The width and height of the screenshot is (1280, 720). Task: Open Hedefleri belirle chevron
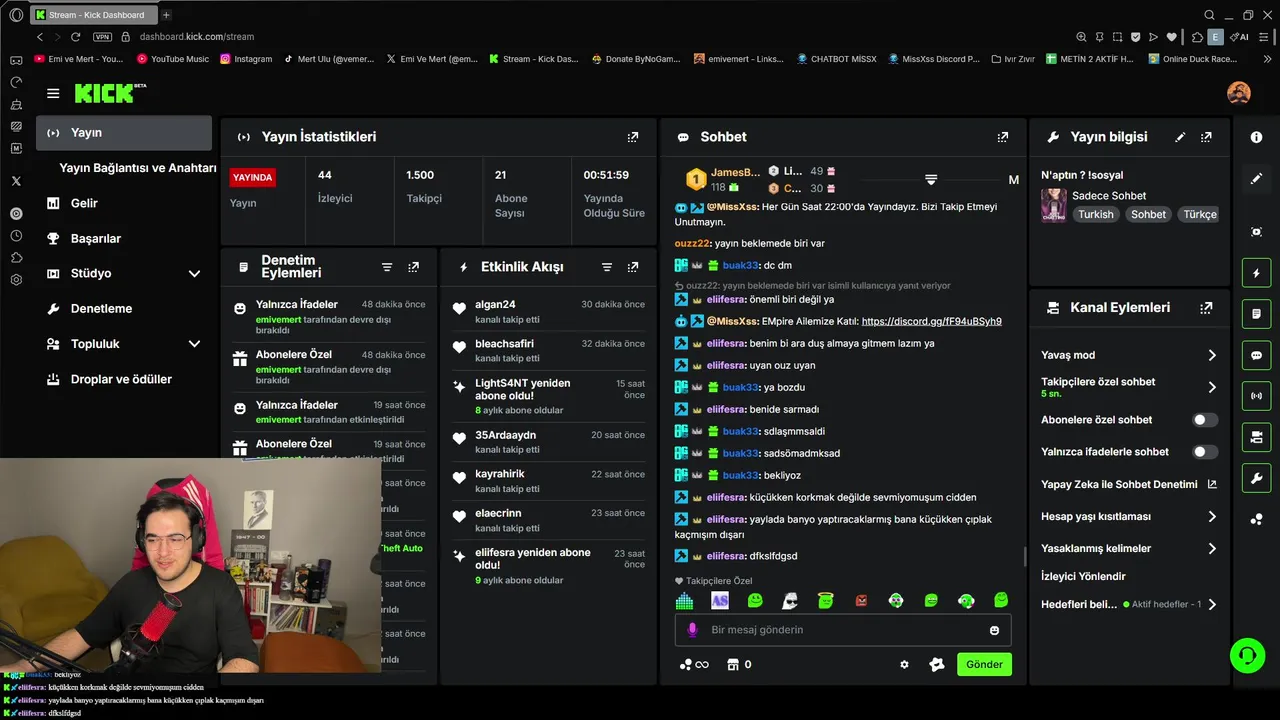click(x=1212, y=605)
